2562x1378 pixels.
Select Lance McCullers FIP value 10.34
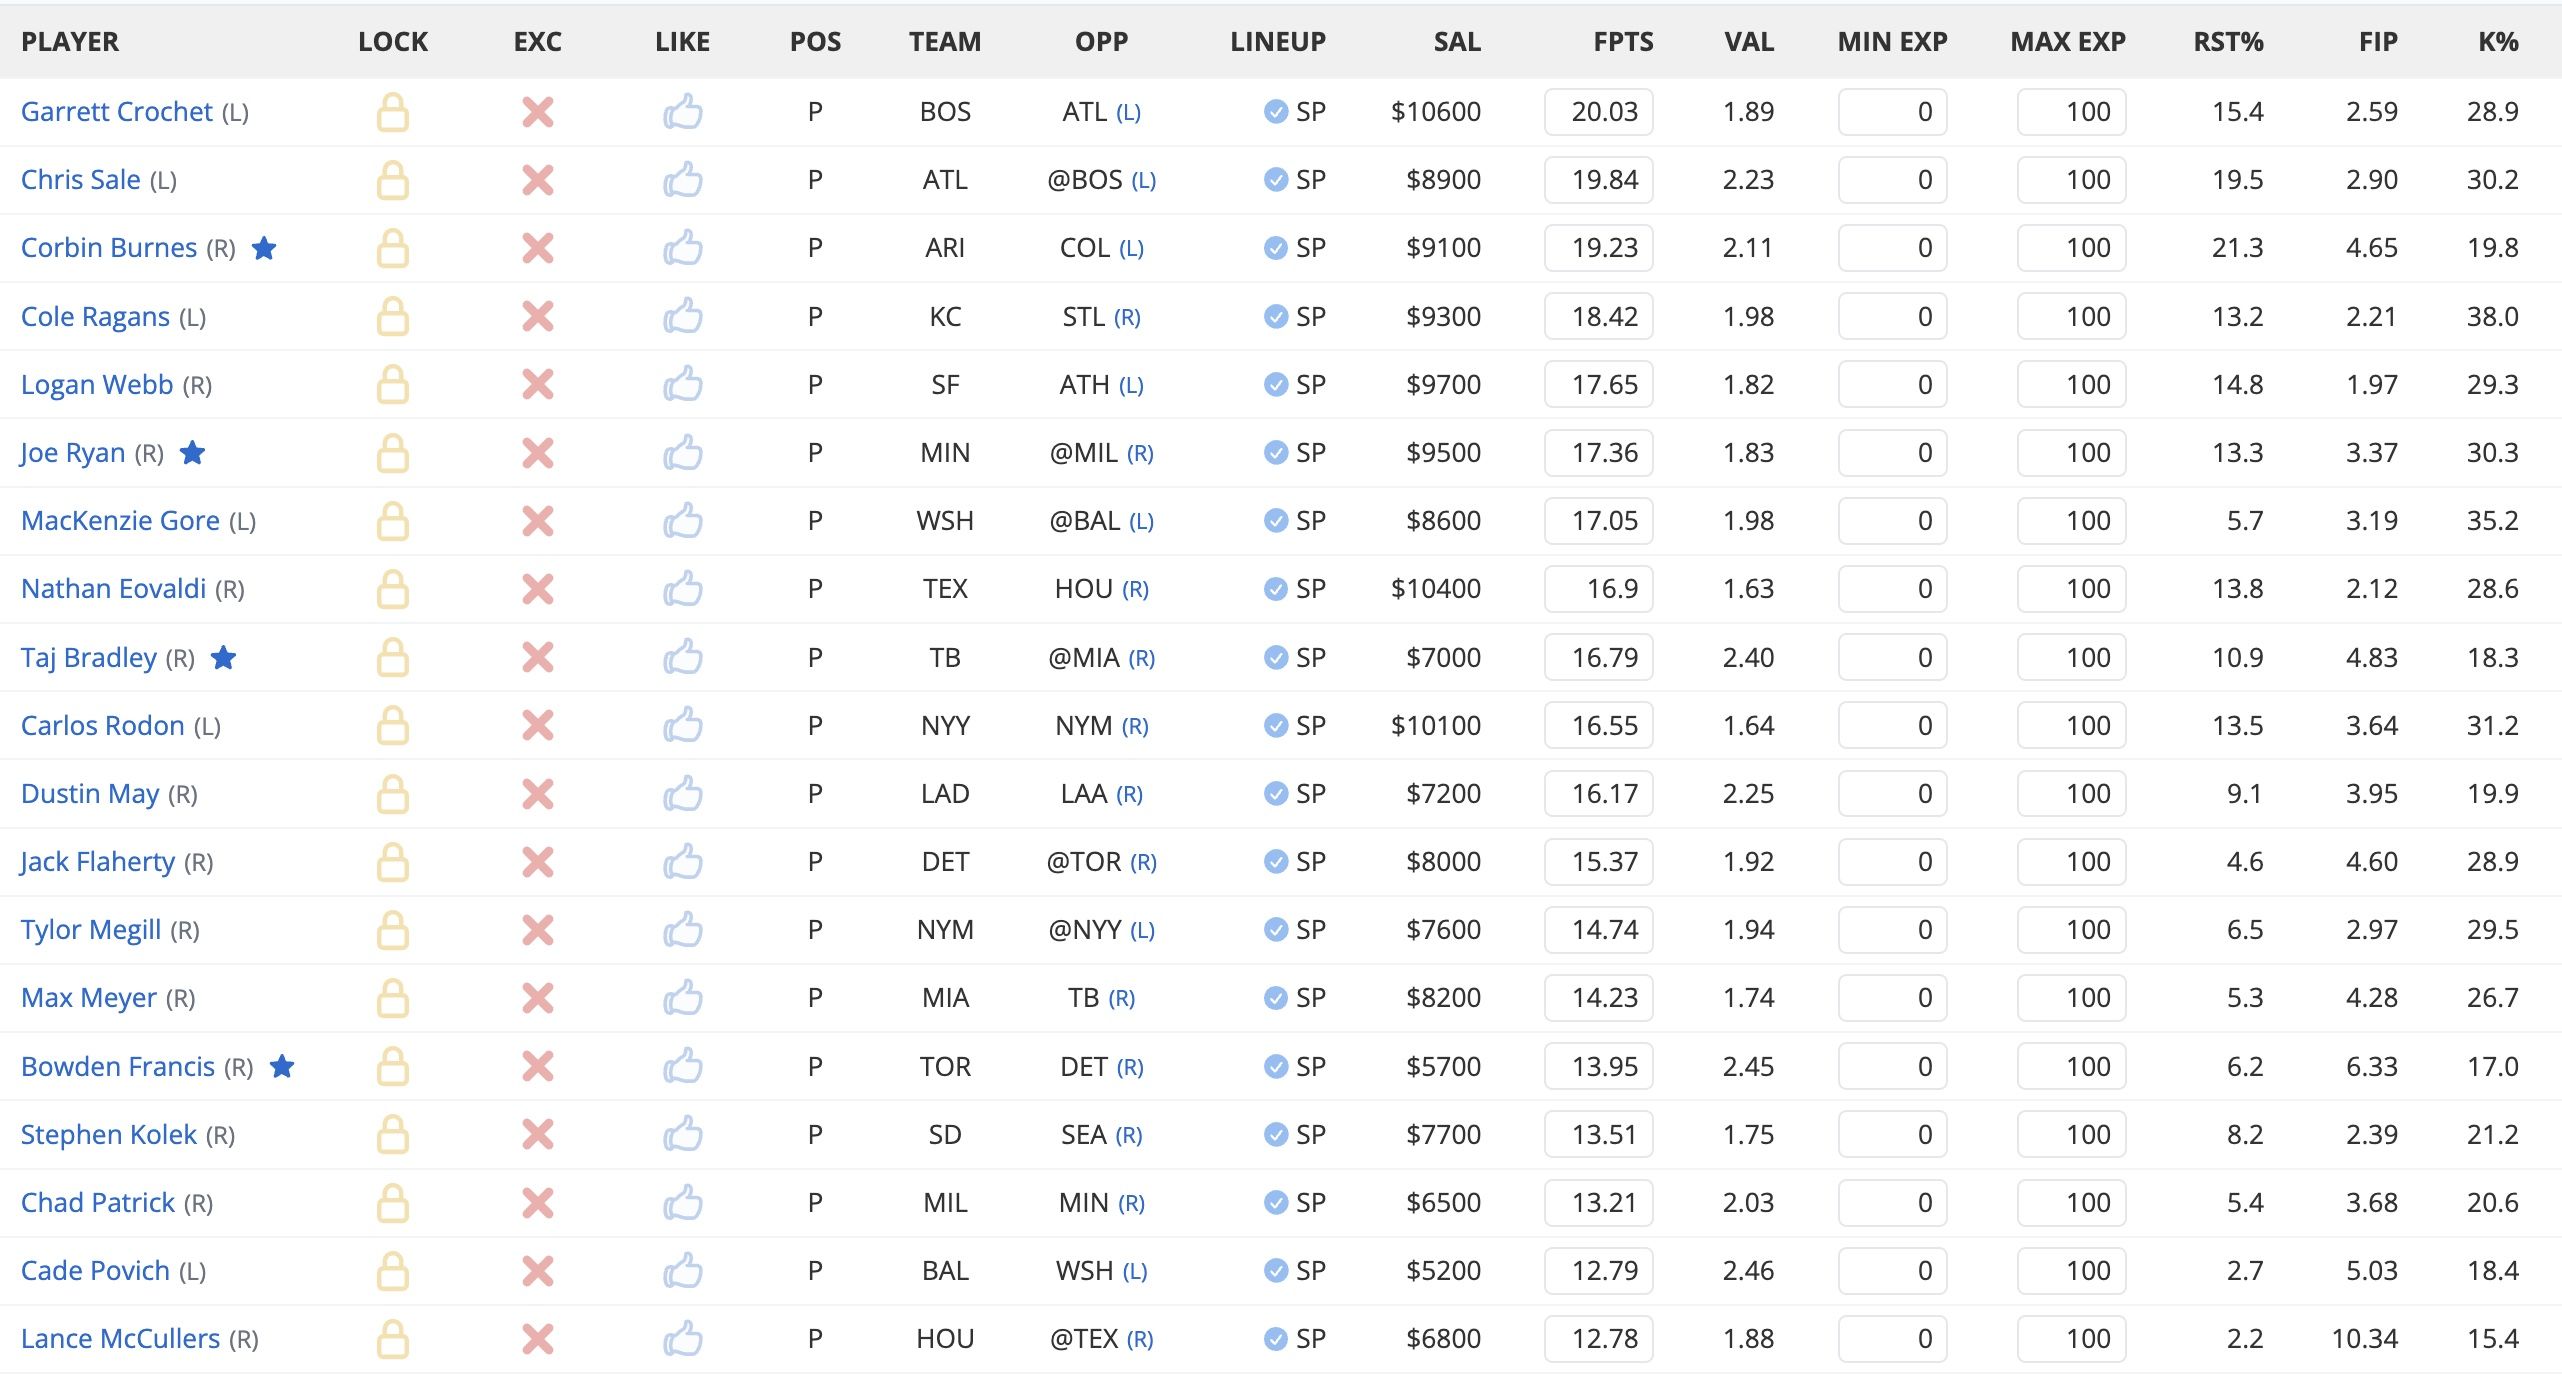coord(2364,1339)
